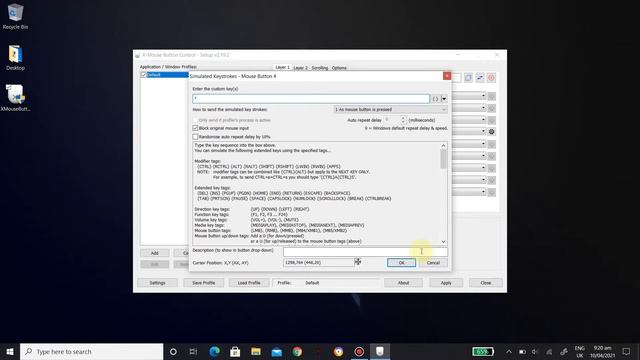Image resolution: width=640 pixels, height=360 pixels.
Task: Toggle the Default profile checkbox
Action: coord(143,75)
